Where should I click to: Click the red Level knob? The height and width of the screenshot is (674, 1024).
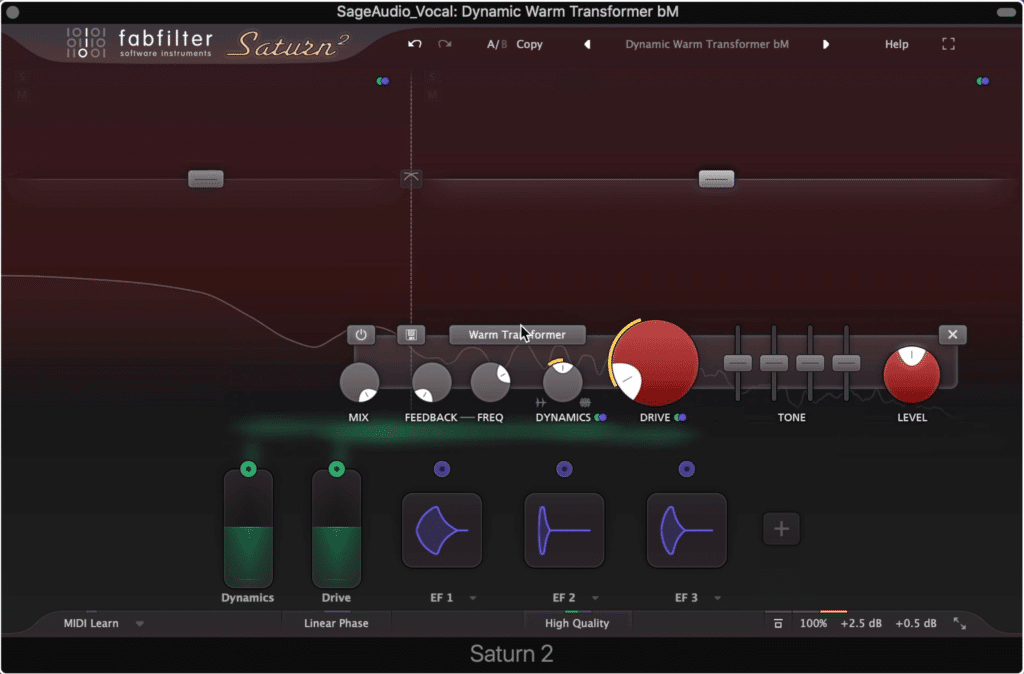click(x=912, y=375)
